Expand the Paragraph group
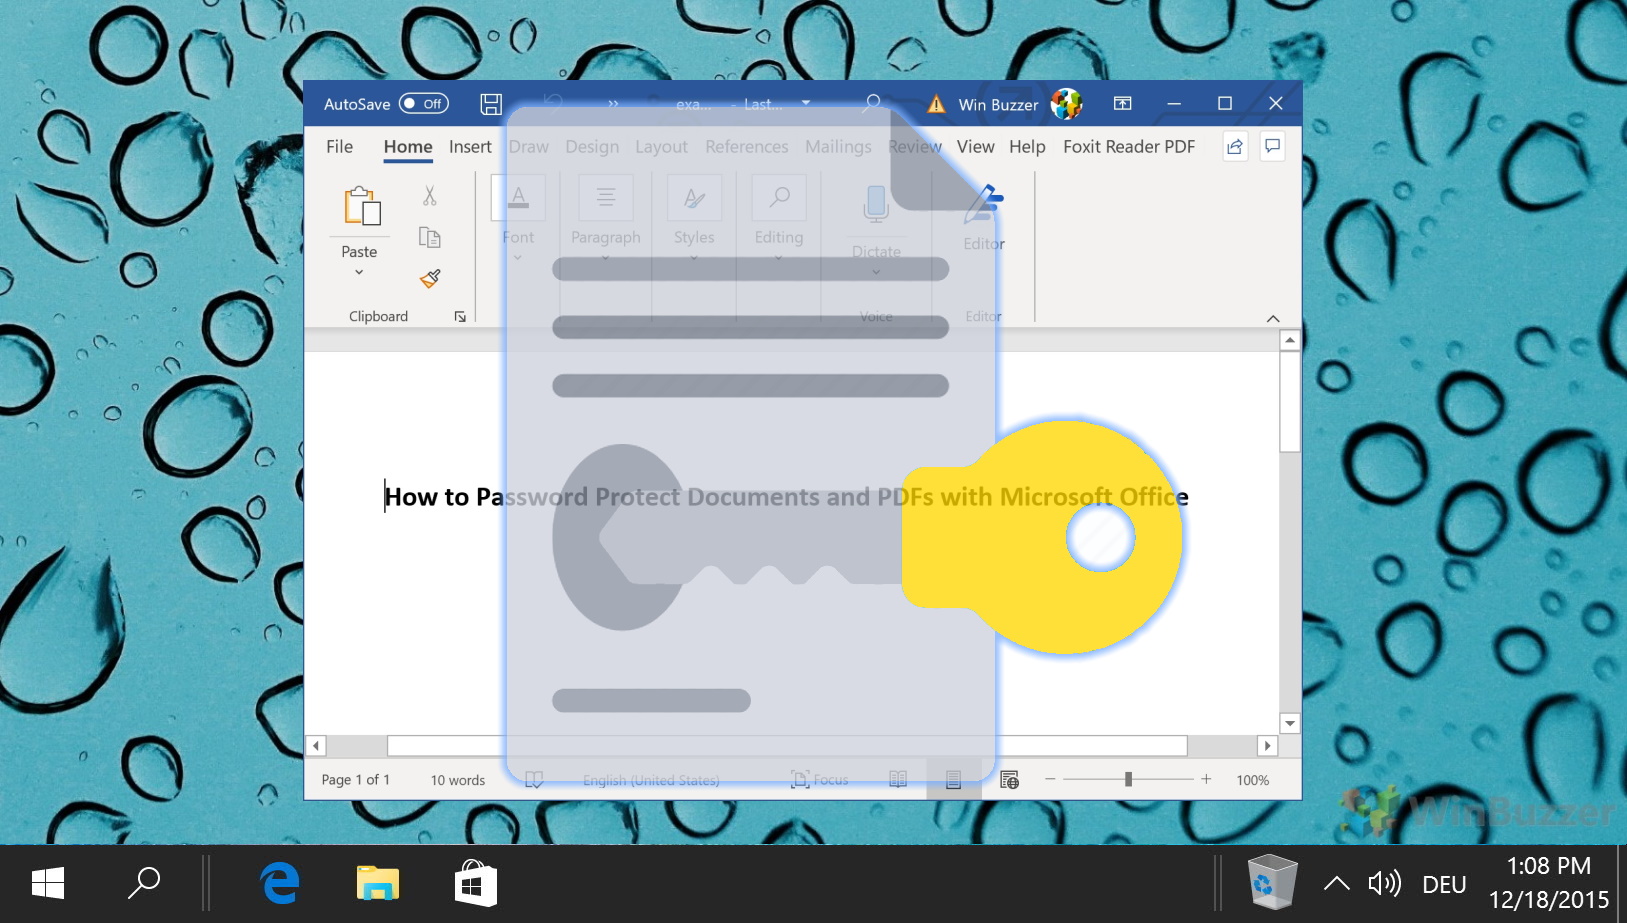This screenshot has height=923, width=1627. pyautogui.click(x=606, y=219)
